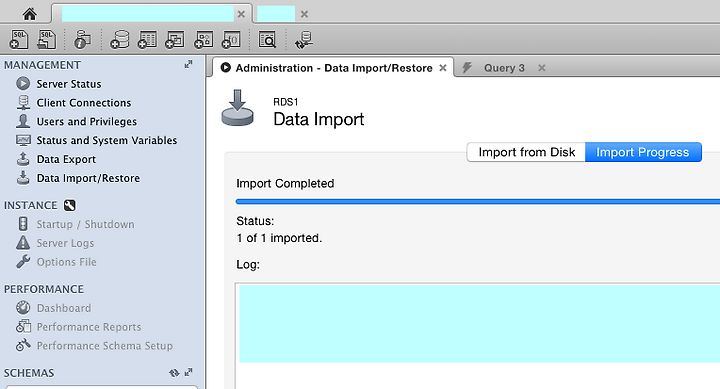Open the home screen icon
720x389 pixels.
point(30,14)
